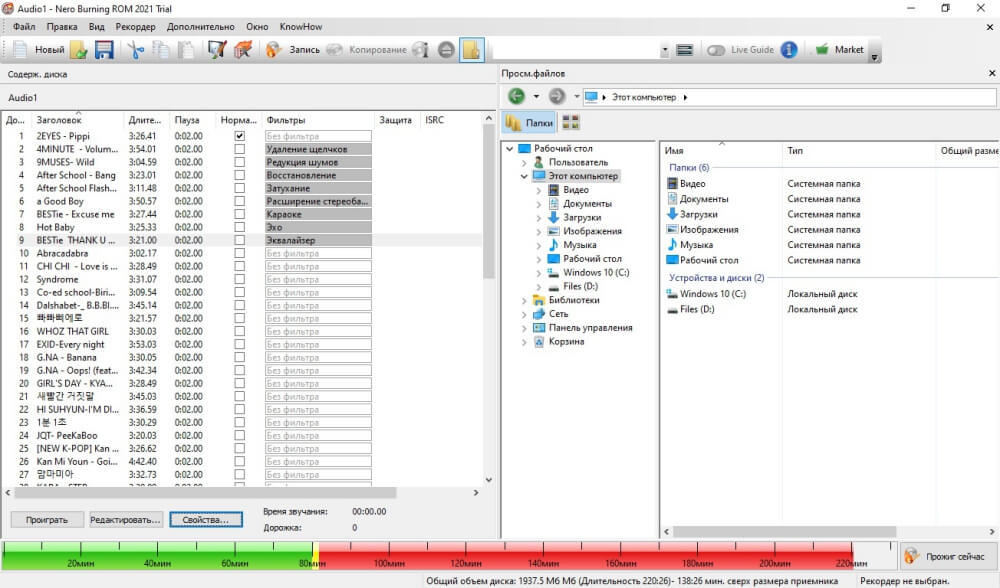Go back with green arrow in file browser
The height and width of the screenshot is (588, 1000).
pos(516,96)
